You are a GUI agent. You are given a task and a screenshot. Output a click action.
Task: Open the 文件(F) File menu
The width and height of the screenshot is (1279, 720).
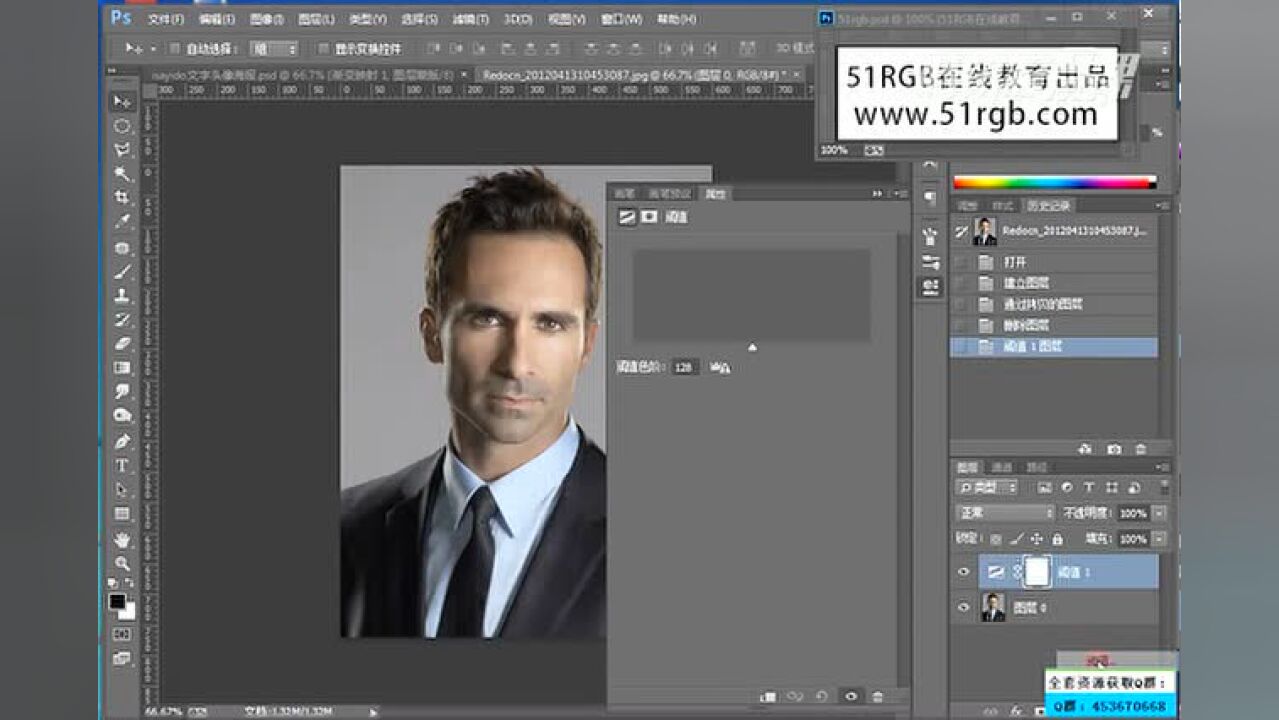tap(165, 19)
